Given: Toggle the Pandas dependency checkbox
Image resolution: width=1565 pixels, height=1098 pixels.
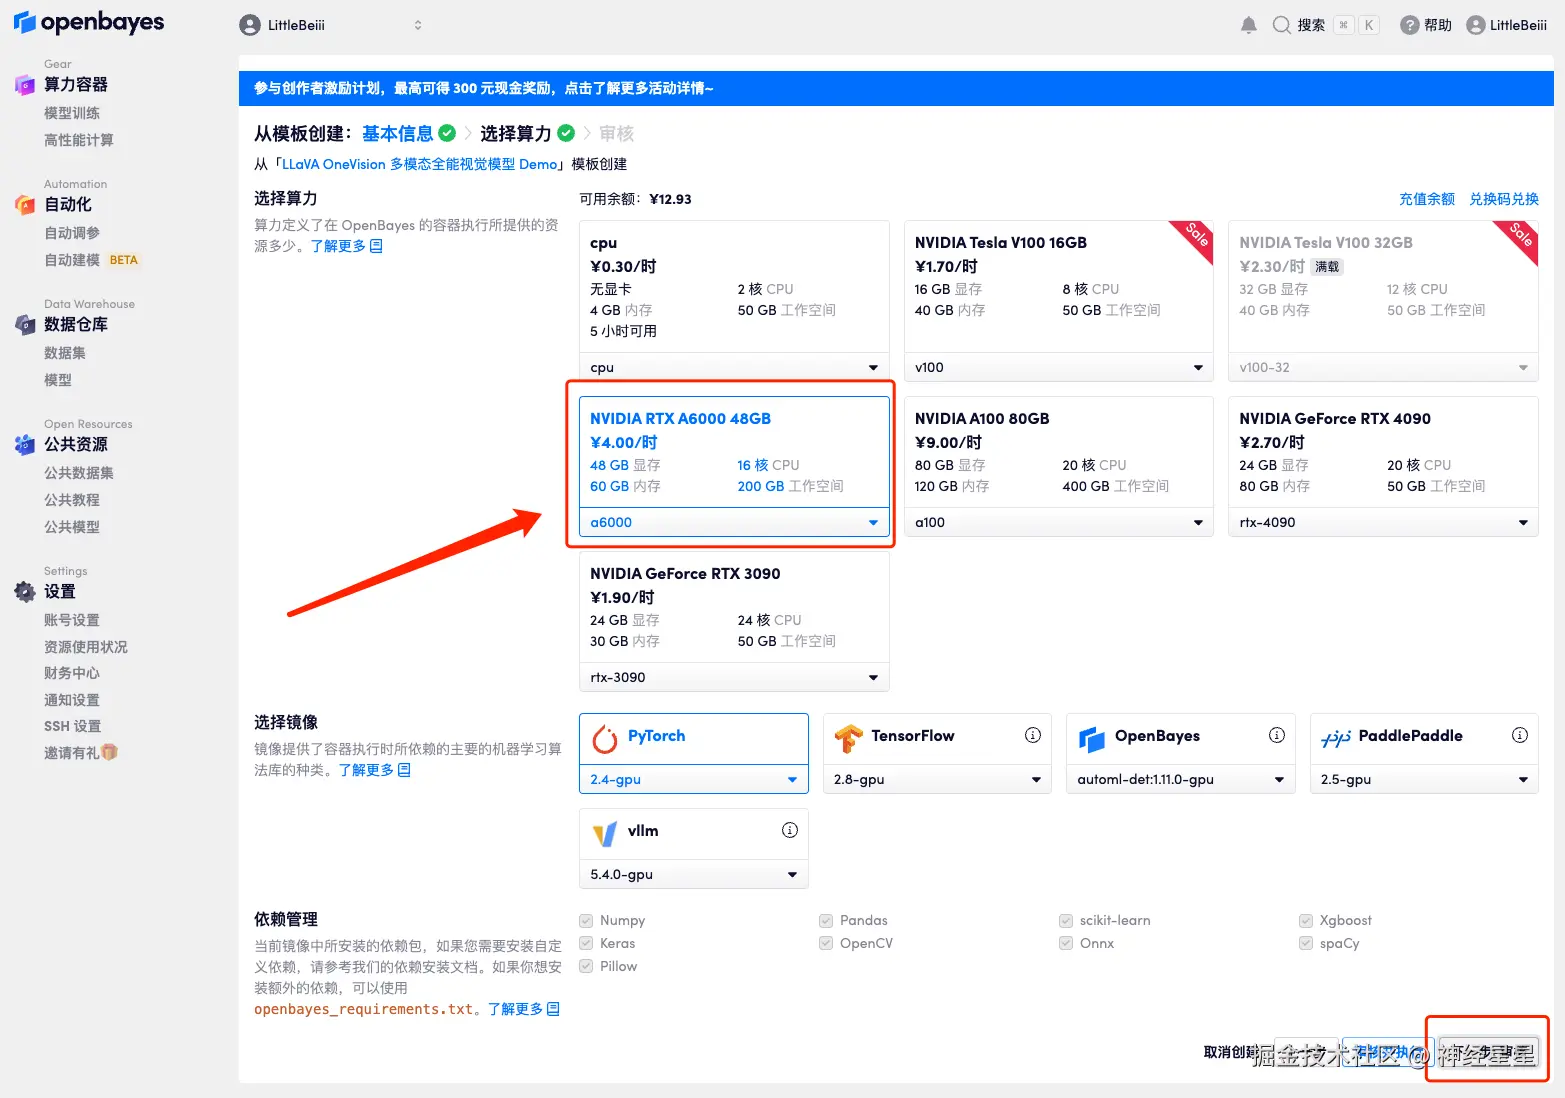Looking at the screenshot, I should point(826,920).
